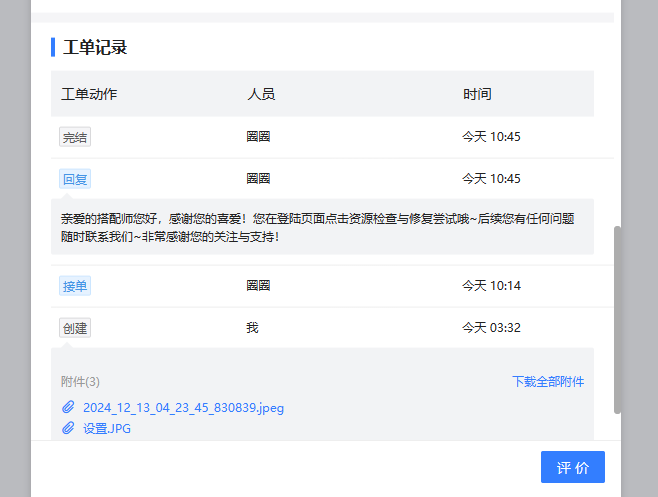Open attachment 2024_12_13_04_23_45_830839.jpeg
The width and height of the screenshot is (658, 497).
[x=183, y=408]
